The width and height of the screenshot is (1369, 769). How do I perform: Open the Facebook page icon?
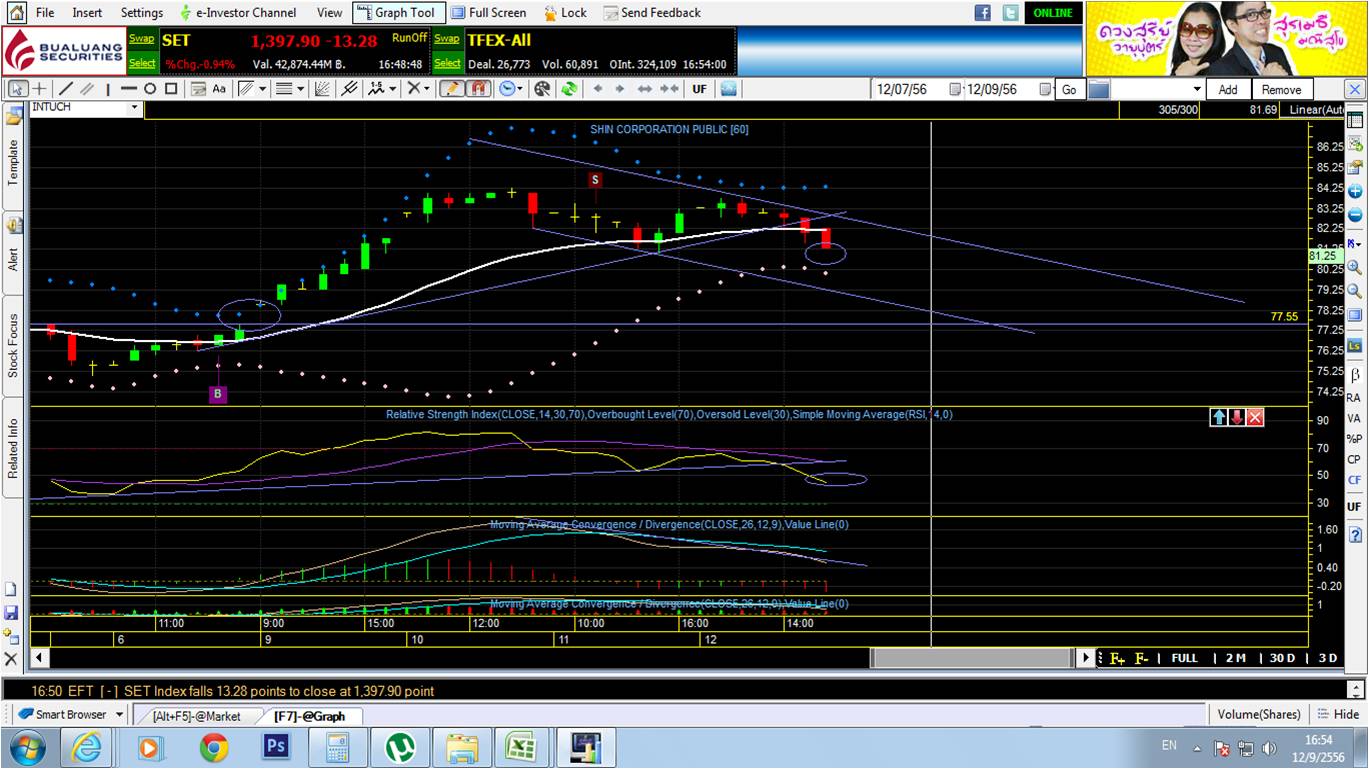pyautogui.click(x=982, y=13)
